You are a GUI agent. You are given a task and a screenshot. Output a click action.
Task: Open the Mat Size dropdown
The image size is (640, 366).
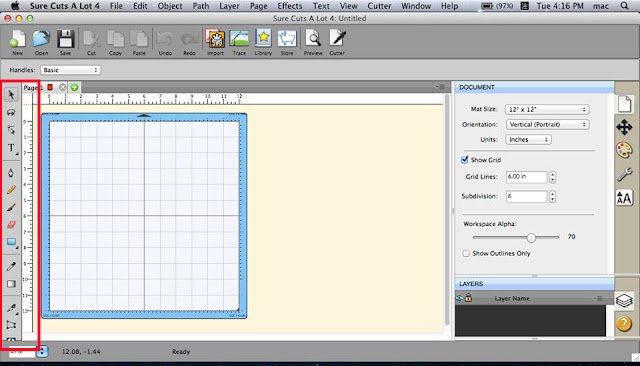(x=547, y=109)
